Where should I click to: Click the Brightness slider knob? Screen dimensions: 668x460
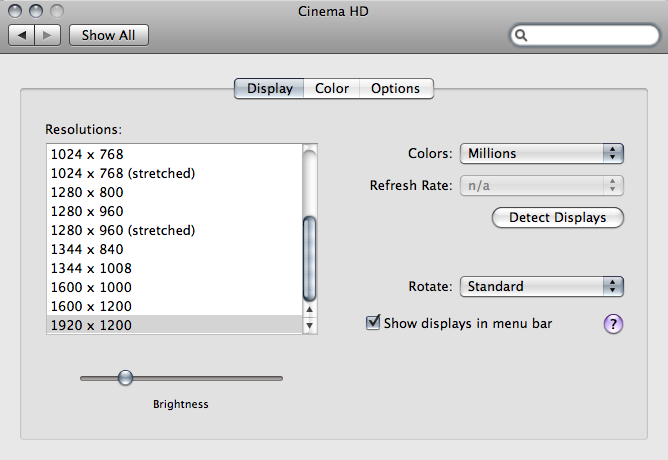point(125,378)
